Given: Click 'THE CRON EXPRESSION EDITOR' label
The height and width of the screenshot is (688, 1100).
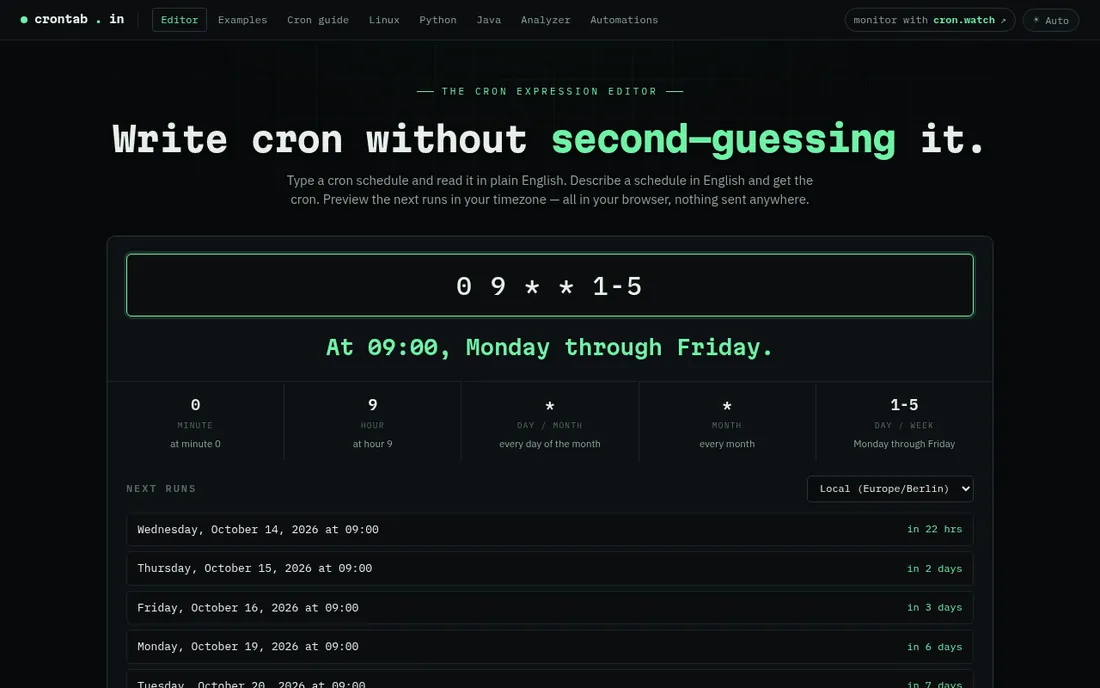Looking at the screenshot, I should coord(549,91).
